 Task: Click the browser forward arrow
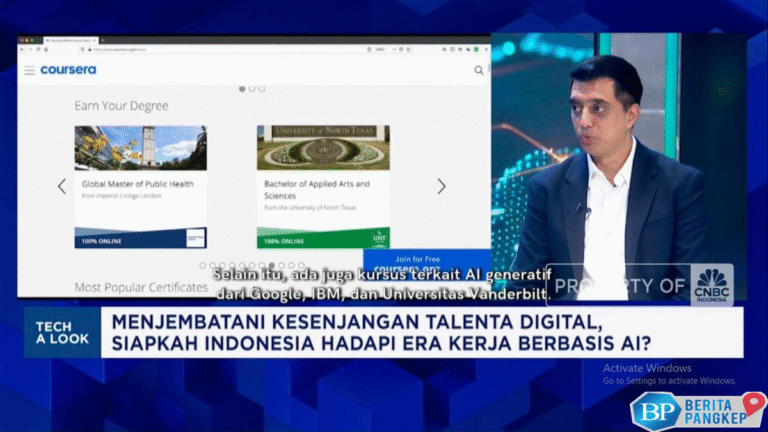click(30, 49)
